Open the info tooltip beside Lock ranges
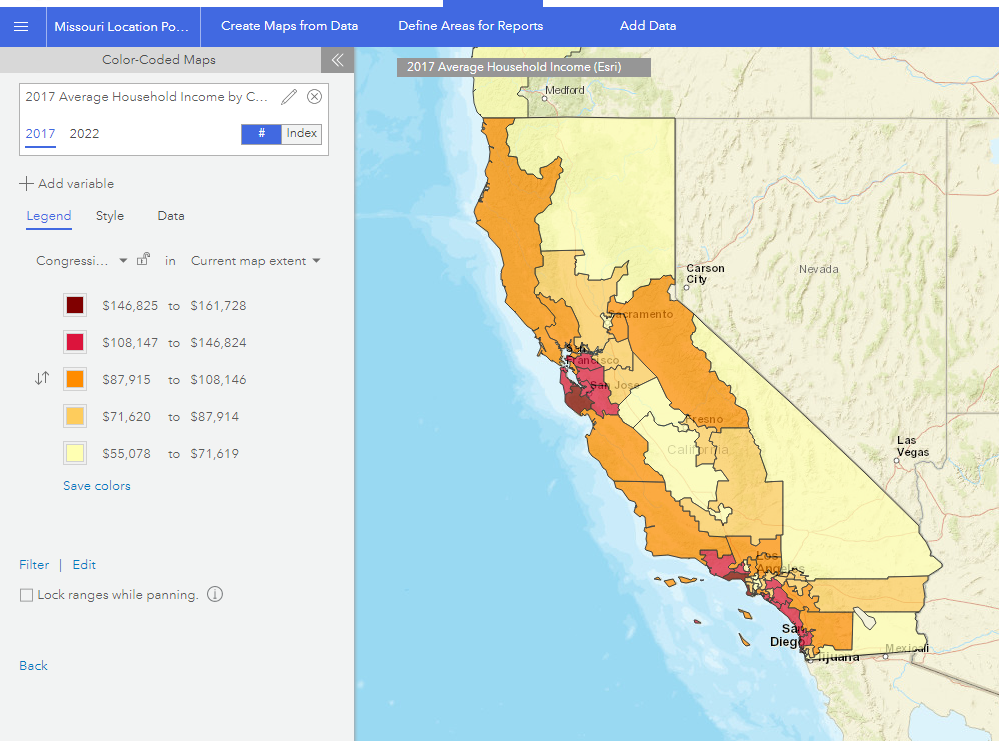Viewport: 999px width, 741px height. pyautogui.click(x=214, y=594)
